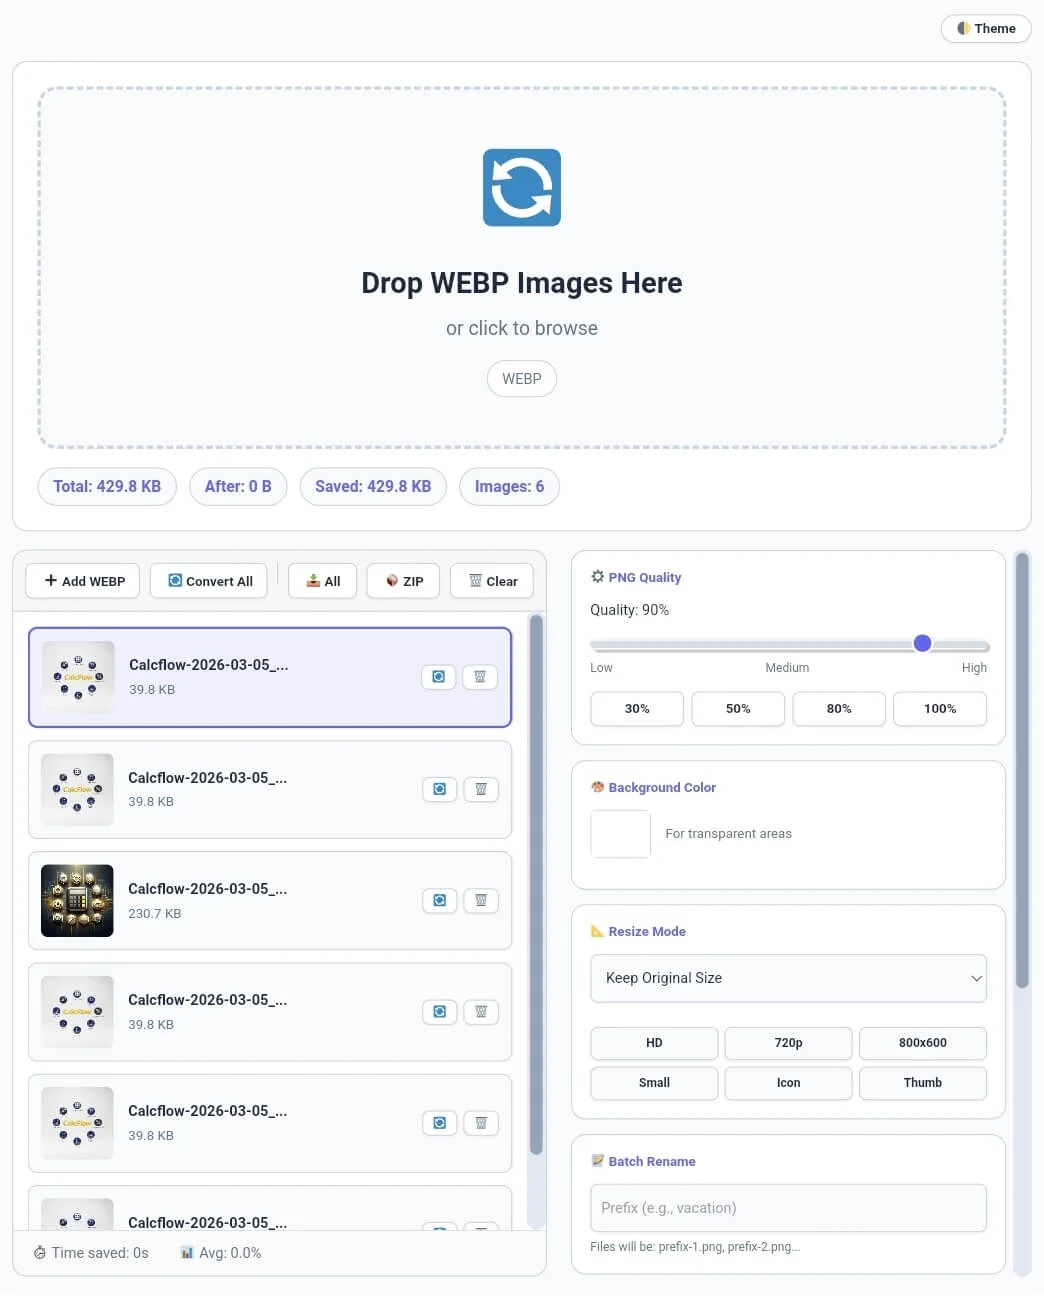Download results as ZIP archive
This screenshot has height=1303, width=1044.
[402, 580]
